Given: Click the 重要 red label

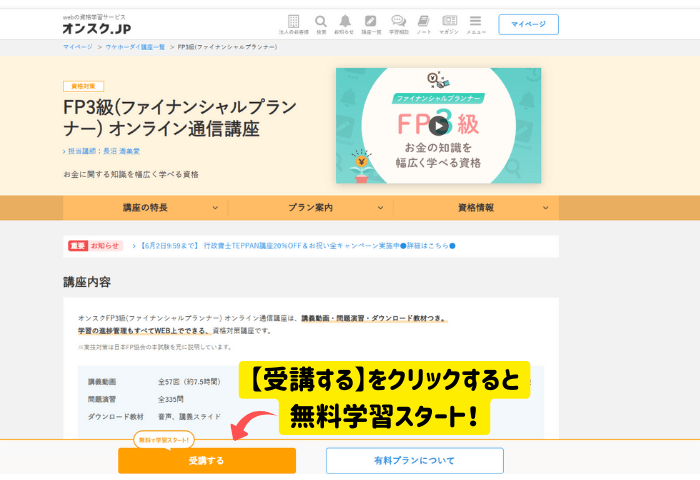Looking at the screenshot, I should pyautogui.click(x=78, y=246).
